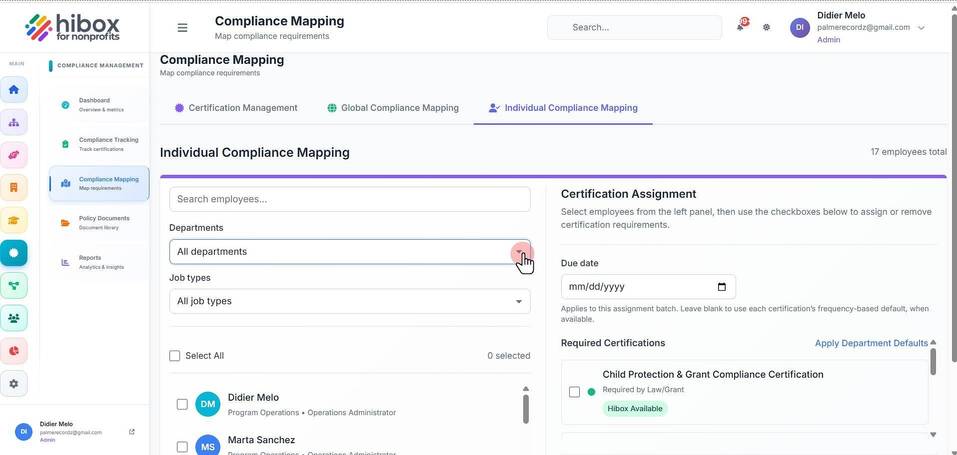Screen dimensions: 957x455
Task: Open Dashboard in compliance menu
Action: pos(99,104)
